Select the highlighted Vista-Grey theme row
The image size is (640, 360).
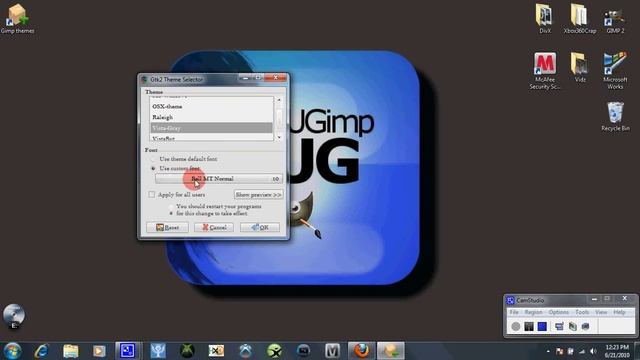click(x=211, y=128)
